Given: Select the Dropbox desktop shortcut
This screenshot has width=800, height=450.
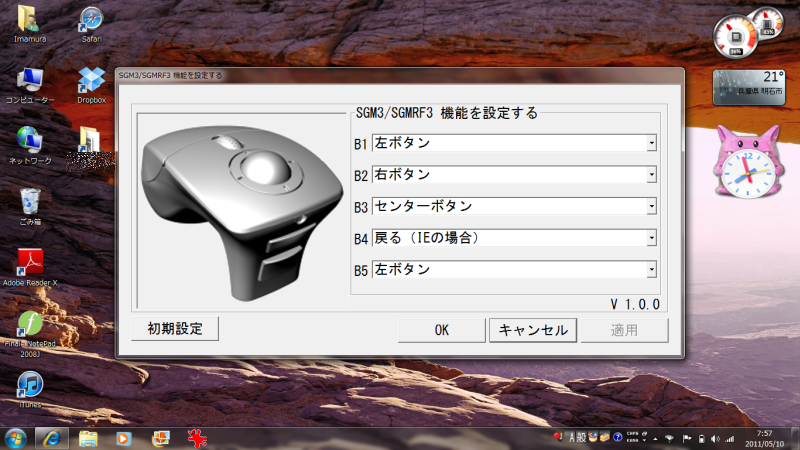Looking at the screenshot, I should (x=91, y=85).
